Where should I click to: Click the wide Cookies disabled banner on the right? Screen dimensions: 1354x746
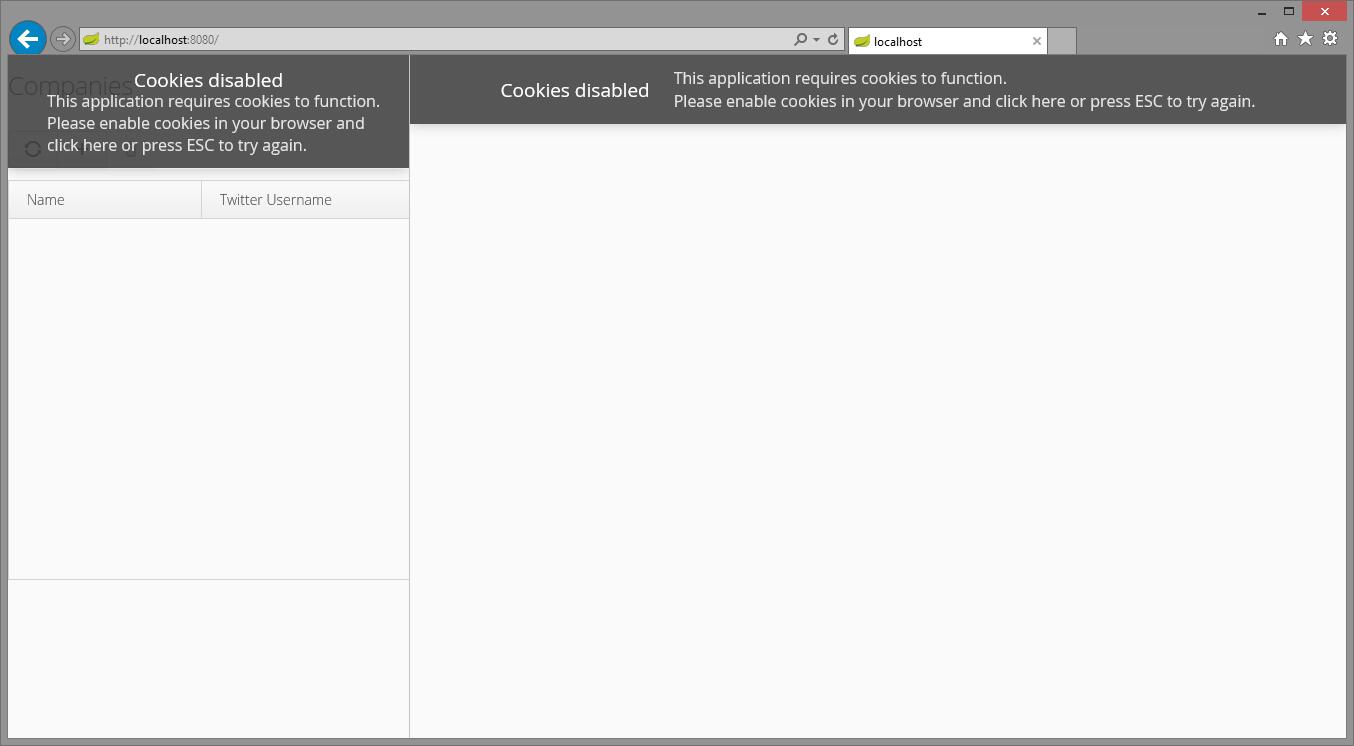(x=877, y=90)
